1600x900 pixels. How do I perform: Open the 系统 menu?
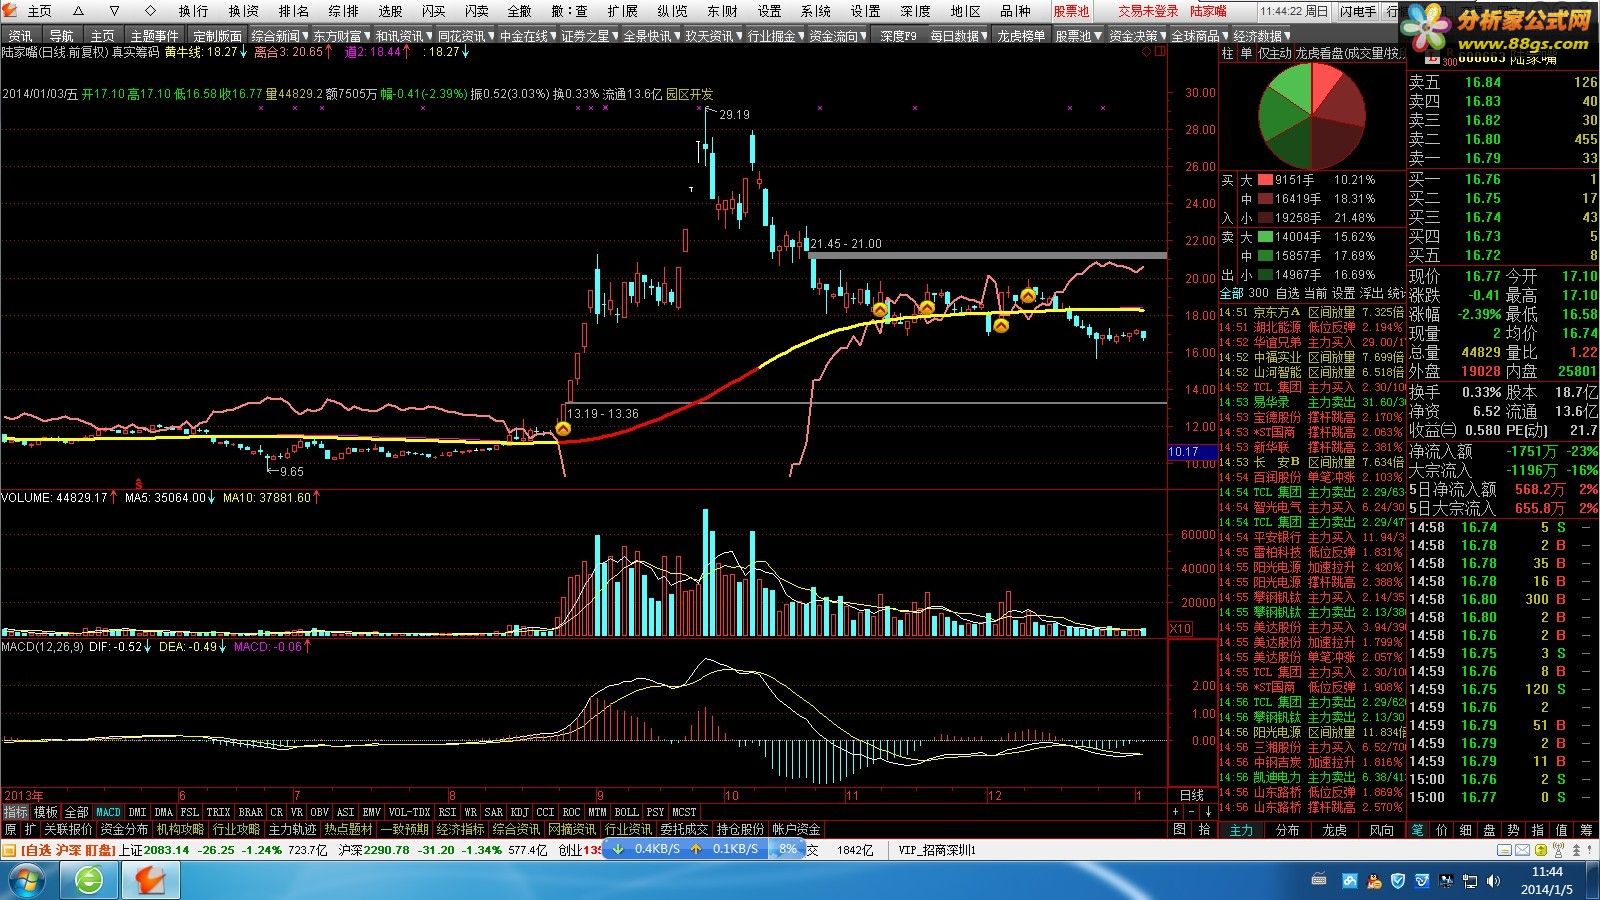tap(816, 11)
